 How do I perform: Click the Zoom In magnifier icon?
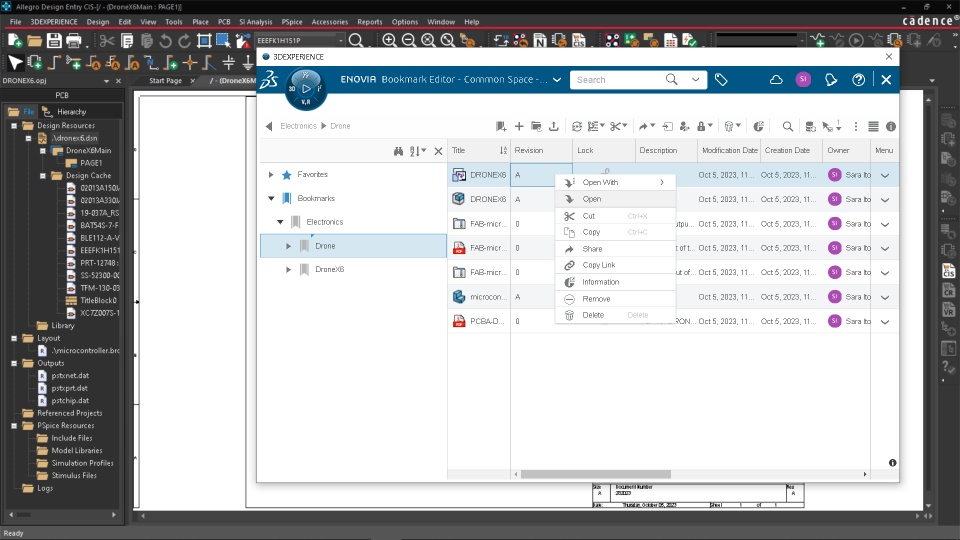coord(389,40)
